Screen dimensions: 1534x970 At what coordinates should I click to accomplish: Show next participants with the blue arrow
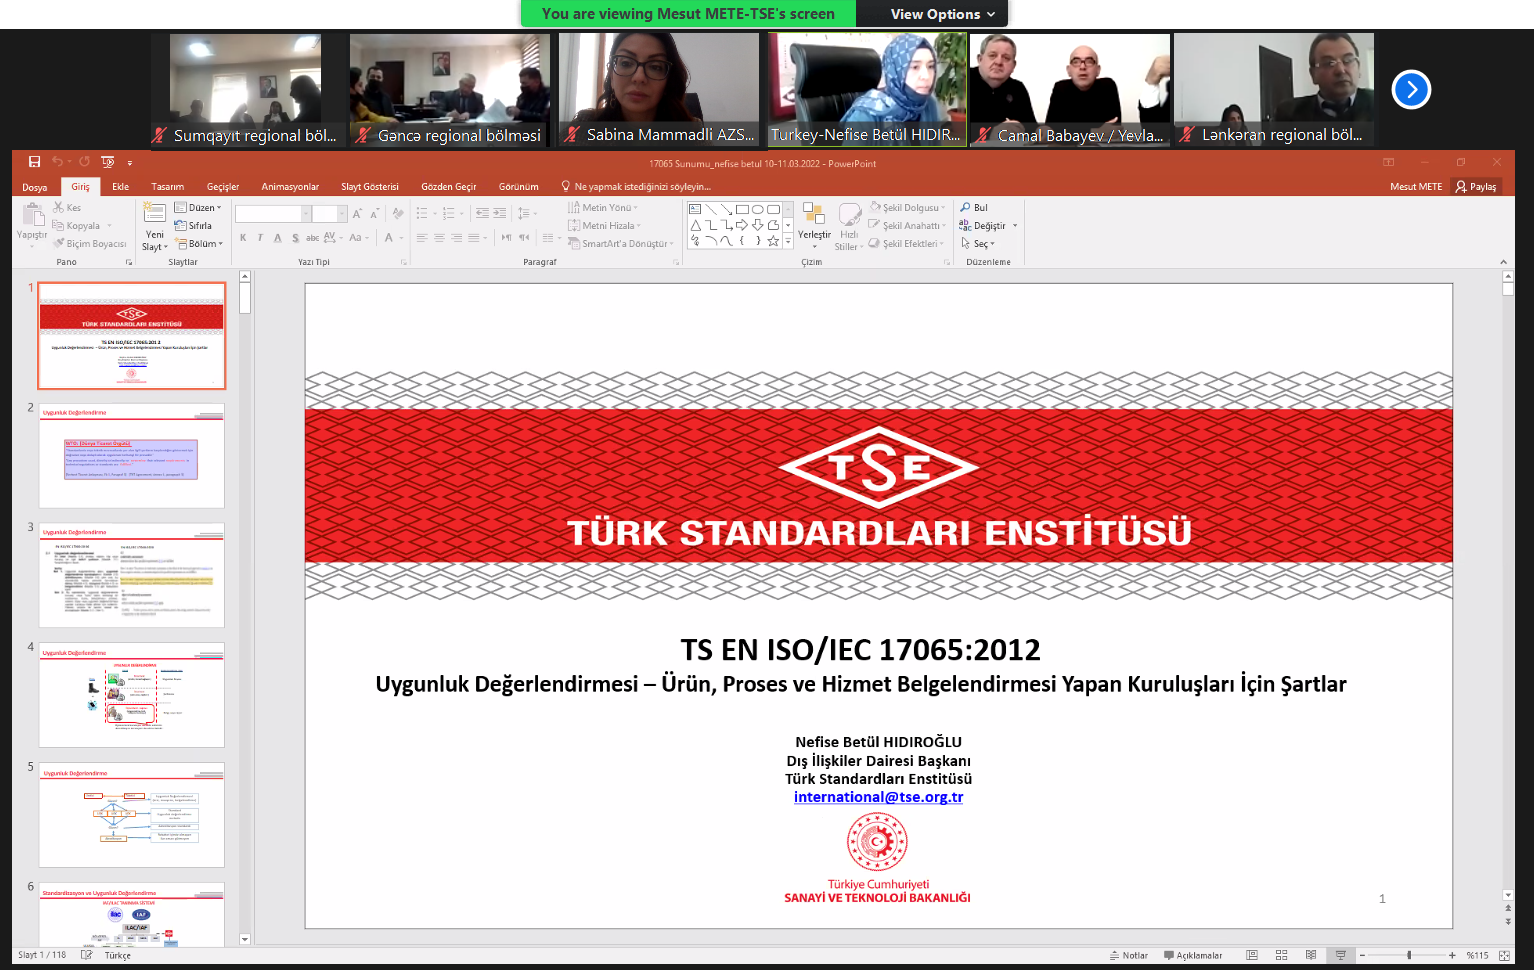[1411, 89]
